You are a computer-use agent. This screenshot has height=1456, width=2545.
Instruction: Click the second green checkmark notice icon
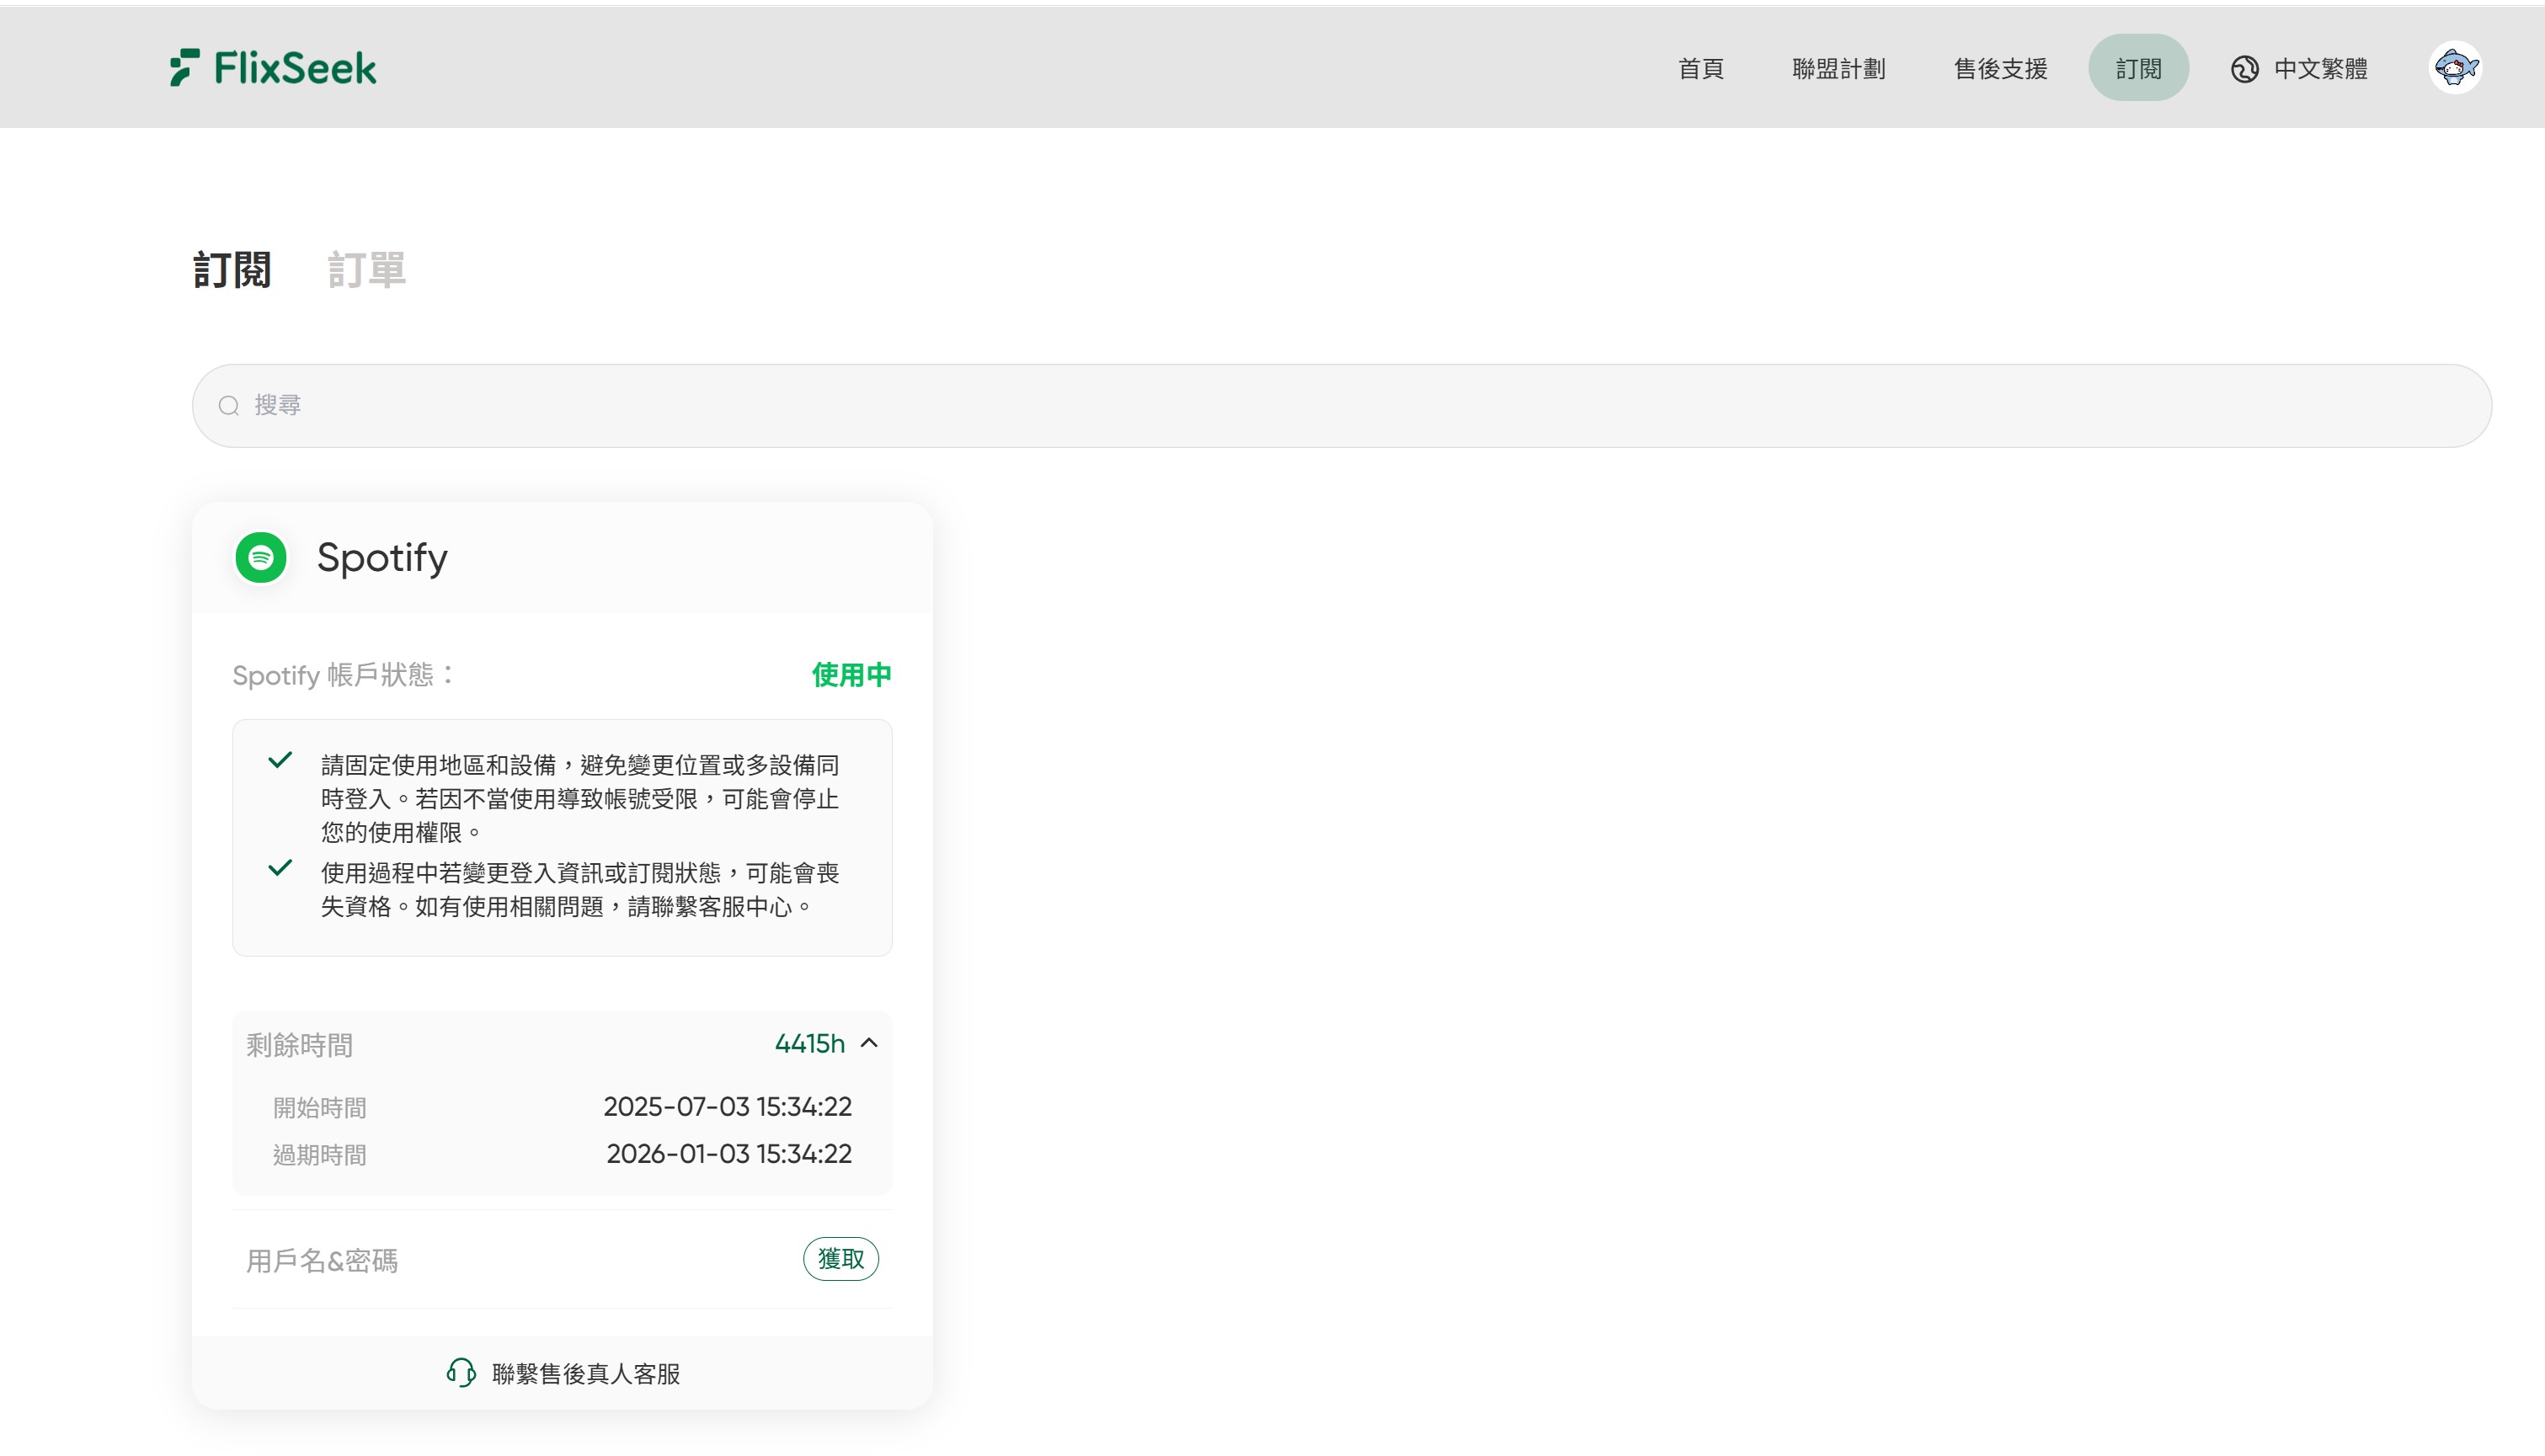280,867
